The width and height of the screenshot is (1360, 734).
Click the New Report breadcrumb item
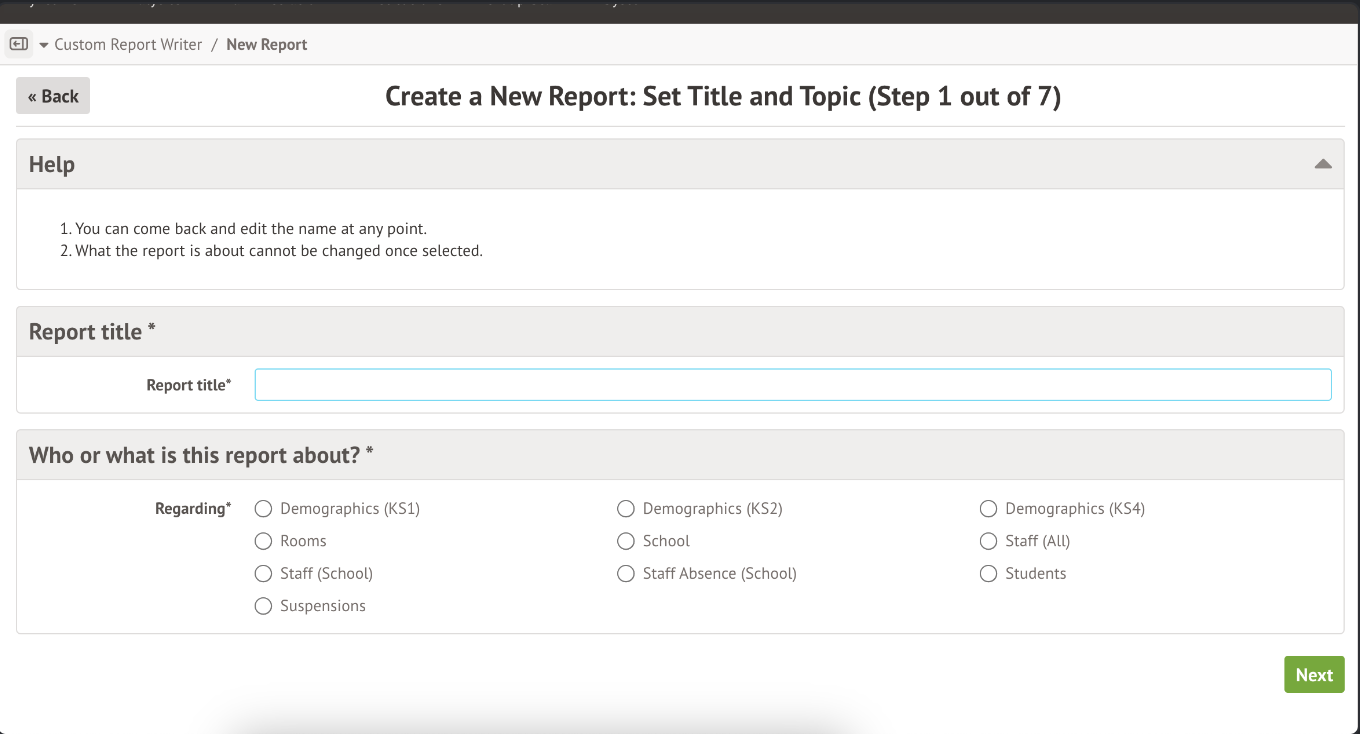(x=267, y=45)
